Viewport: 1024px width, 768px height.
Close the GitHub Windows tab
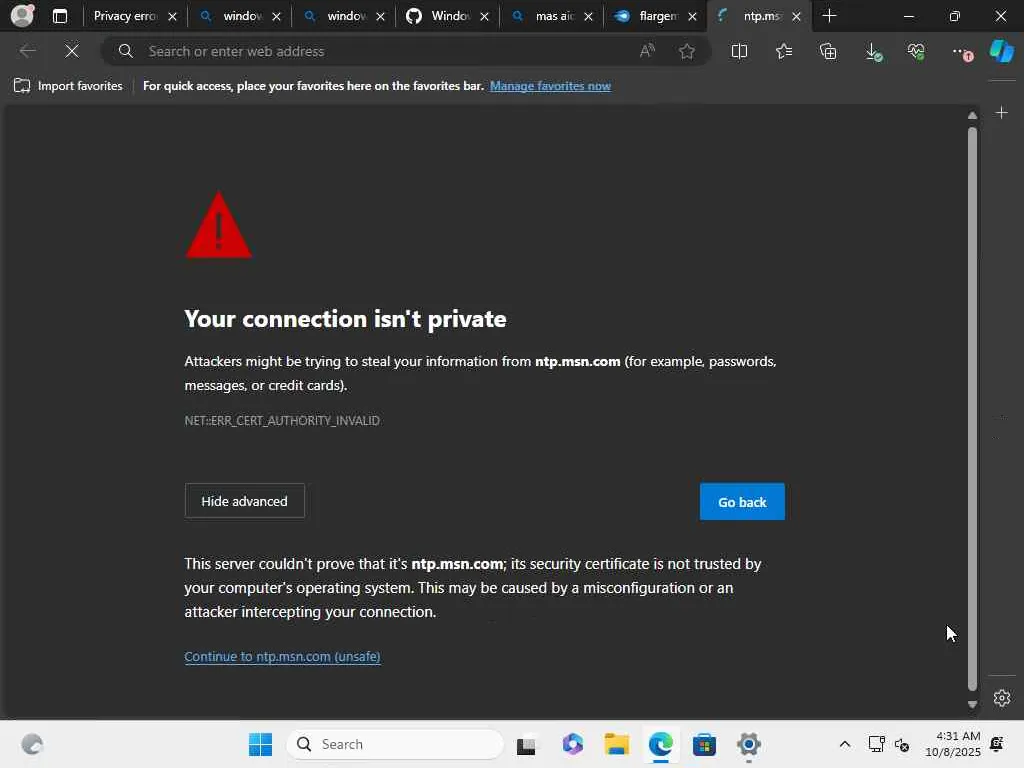pos(485,16)
